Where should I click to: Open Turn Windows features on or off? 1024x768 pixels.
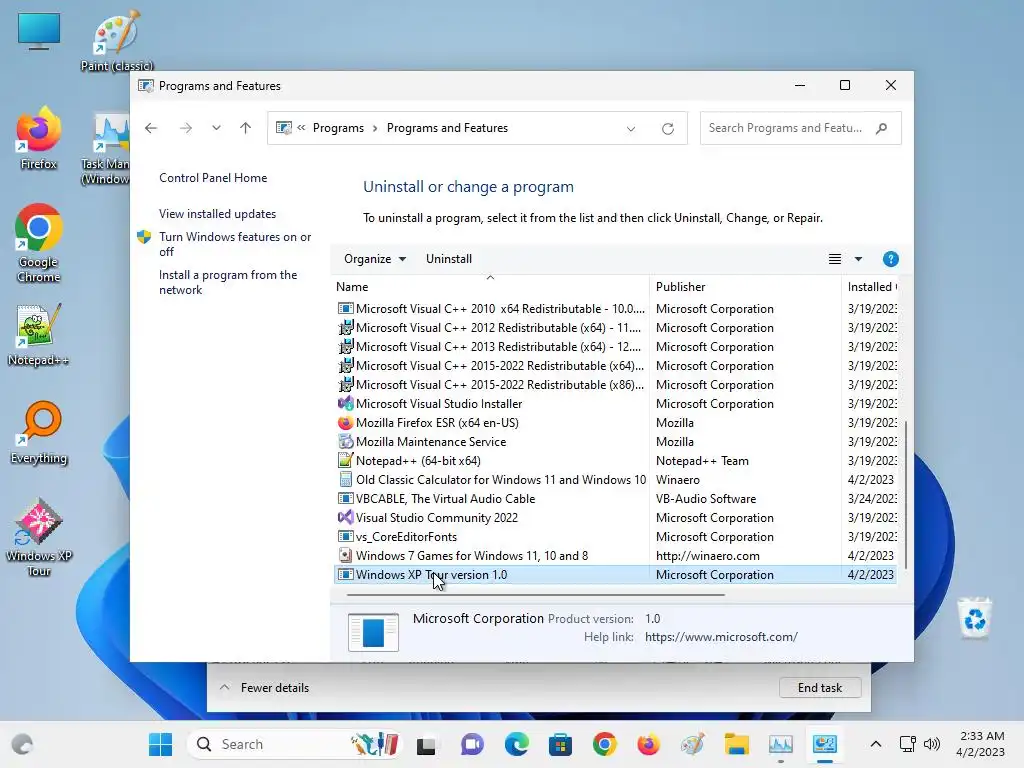tap(235, 244)
